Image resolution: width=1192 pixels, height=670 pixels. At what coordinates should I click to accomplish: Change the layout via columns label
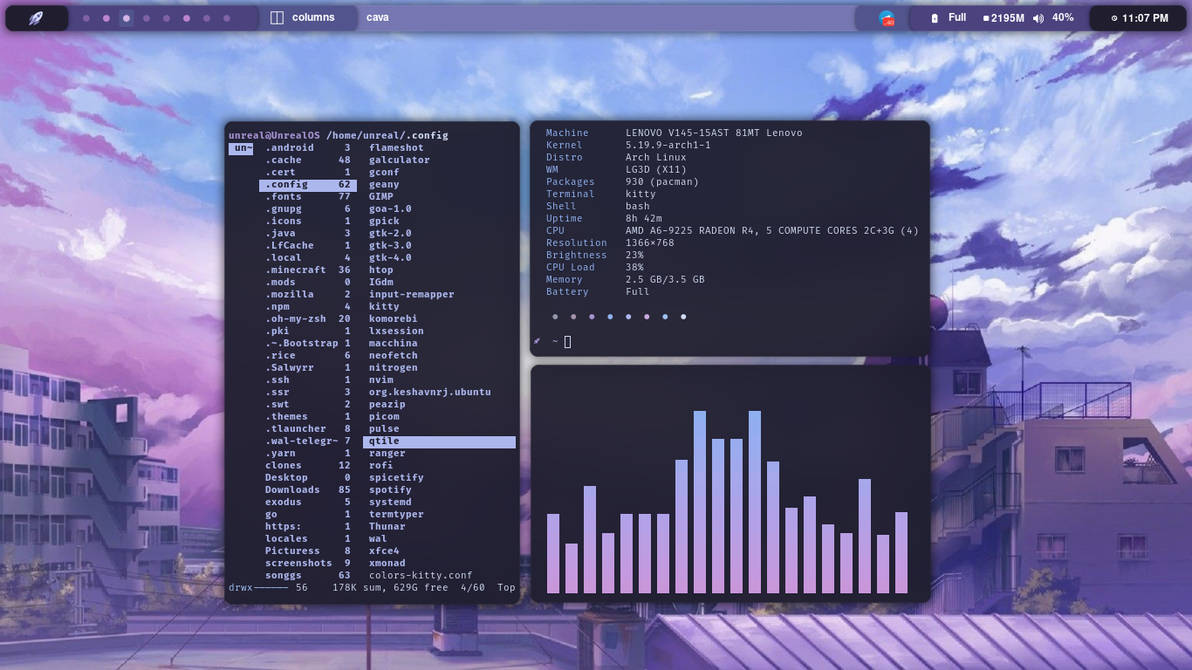[x=313, y=17]
